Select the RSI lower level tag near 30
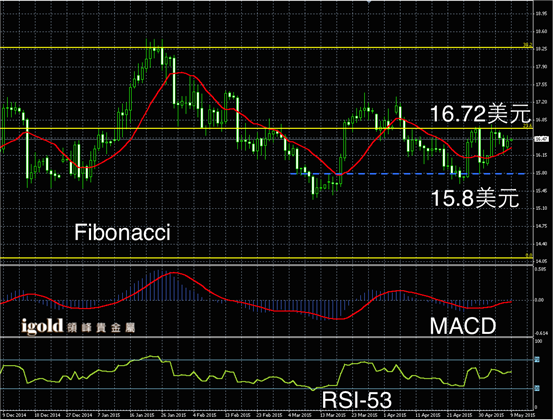This screenshot has width=553, height=420. click(x=537, y=389)
